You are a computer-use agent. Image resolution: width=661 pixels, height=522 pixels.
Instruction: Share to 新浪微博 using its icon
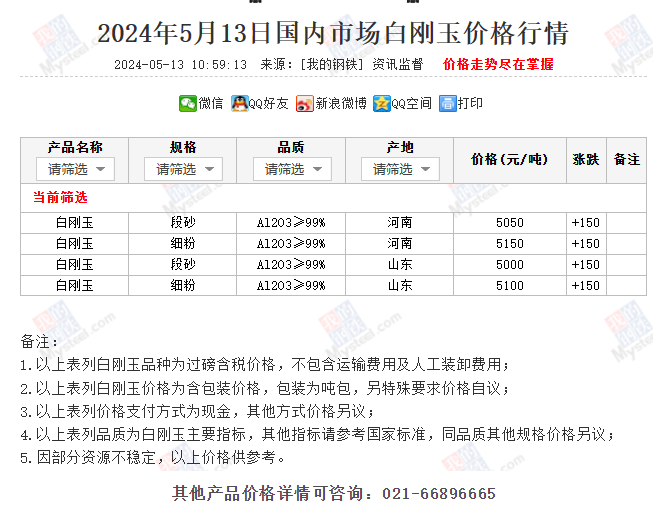[304, 103]
